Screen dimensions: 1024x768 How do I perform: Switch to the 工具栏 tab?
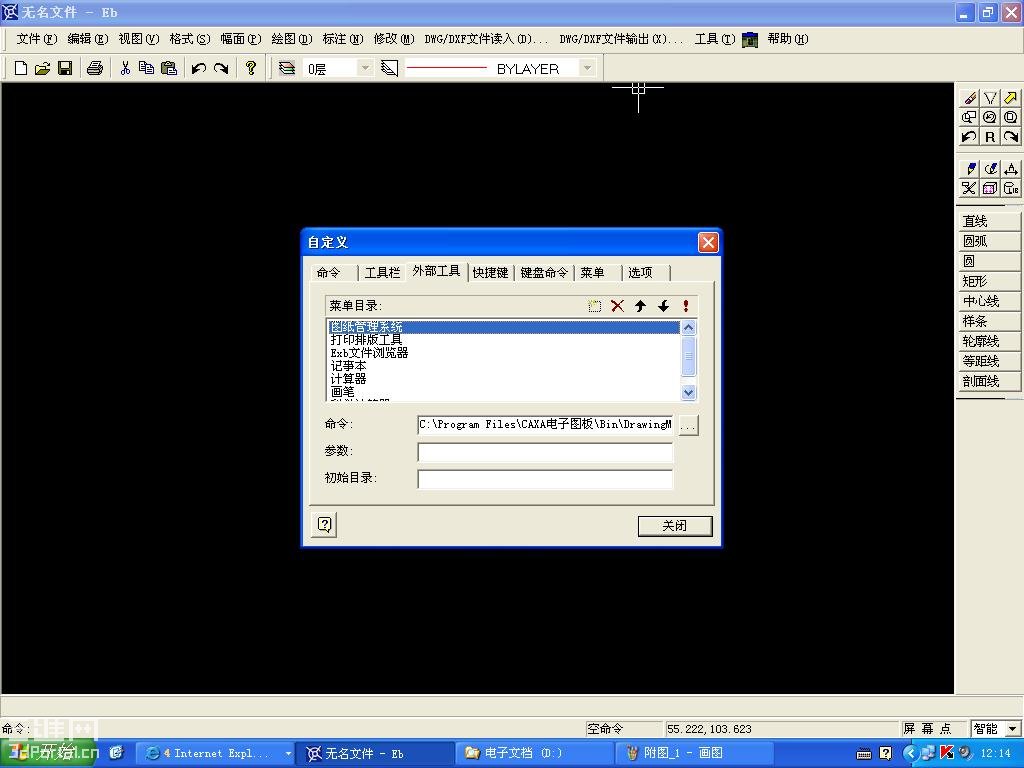pos(382,272)
